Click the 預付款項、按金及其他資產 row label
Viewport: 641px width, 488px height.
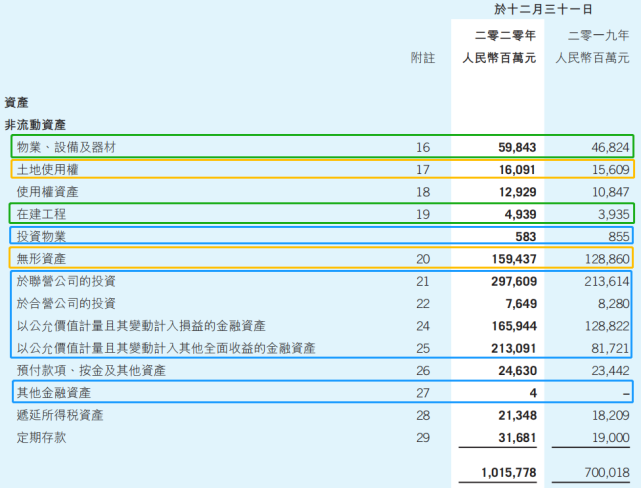coord(91,370)
